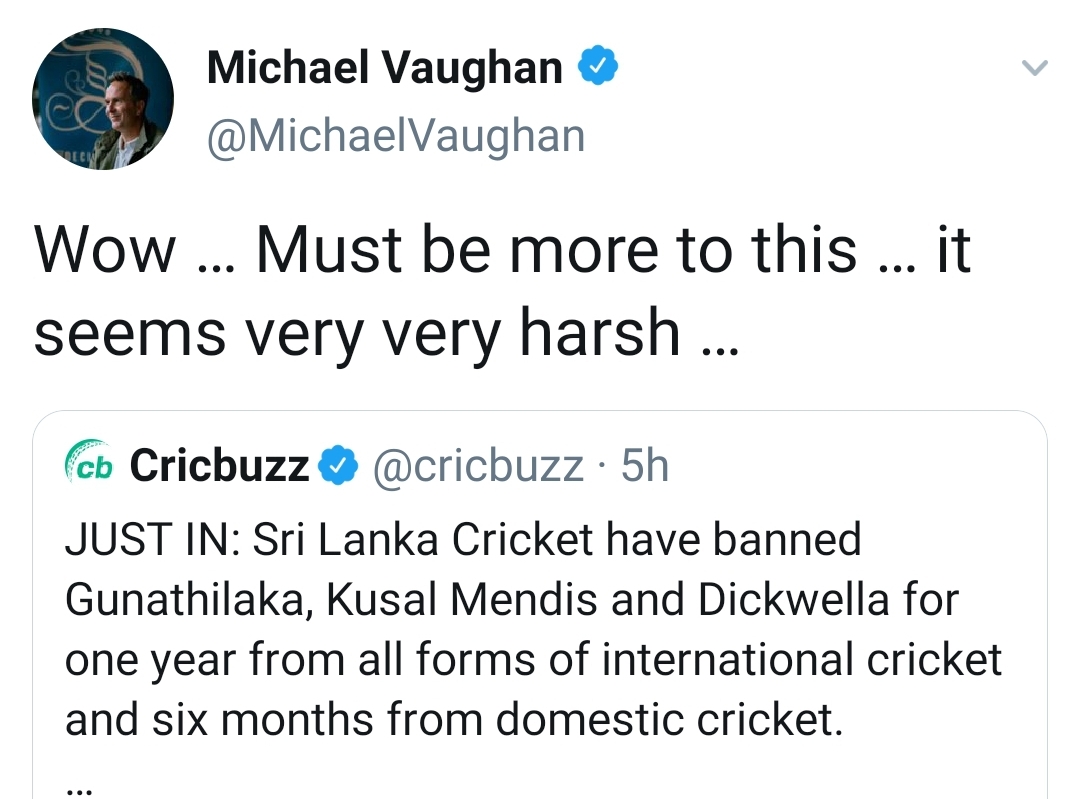
Task: Open the @cricbuzz handle
Action: click(x=478, y=466)
